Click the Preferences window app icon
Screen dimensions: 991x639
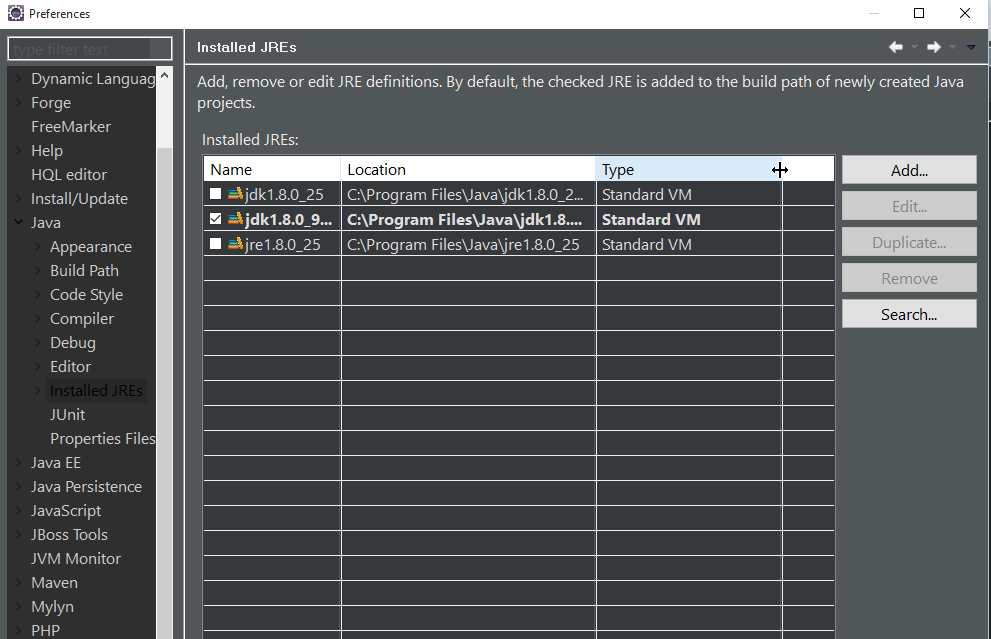[16, 13]
